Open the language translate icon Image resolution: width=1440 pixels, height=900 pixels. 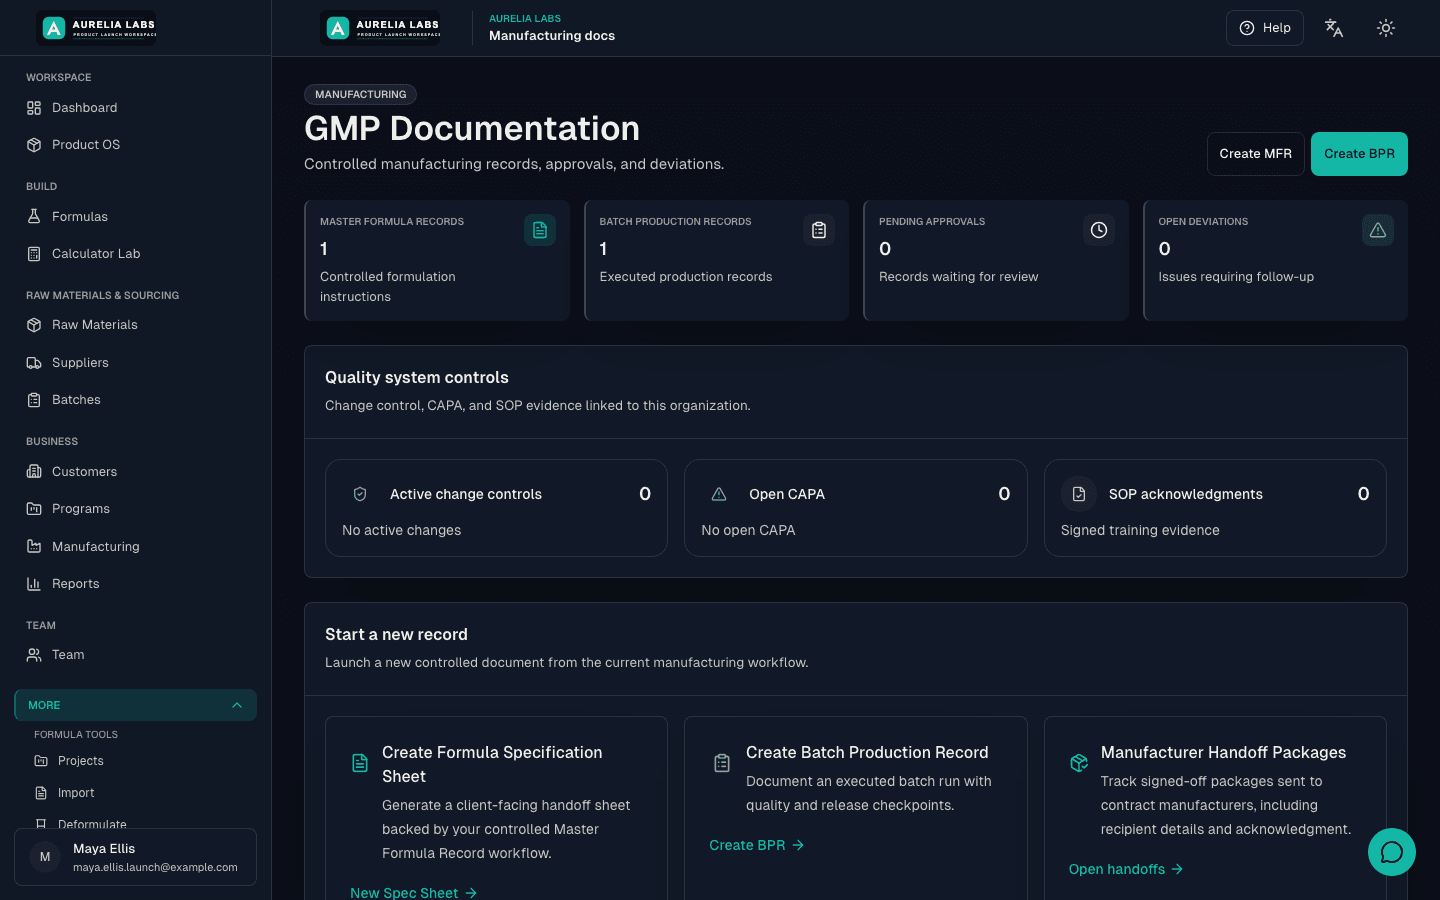point(1334,28)
